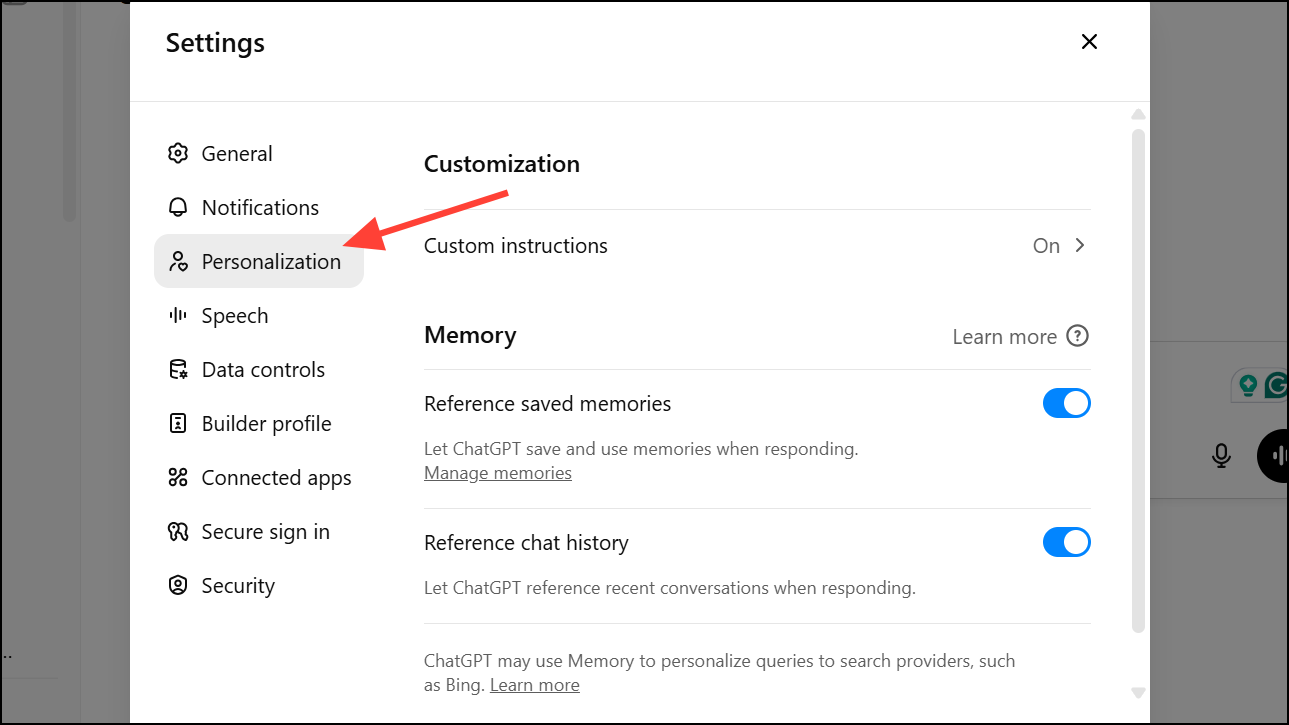
Task: Click the Memory help question mark icon
Action: point(1077,337)
